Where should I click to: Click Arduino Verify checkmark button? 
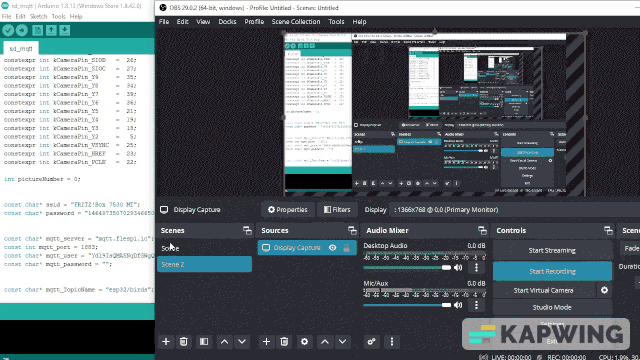pyautogui.click(x=8, y=30)
